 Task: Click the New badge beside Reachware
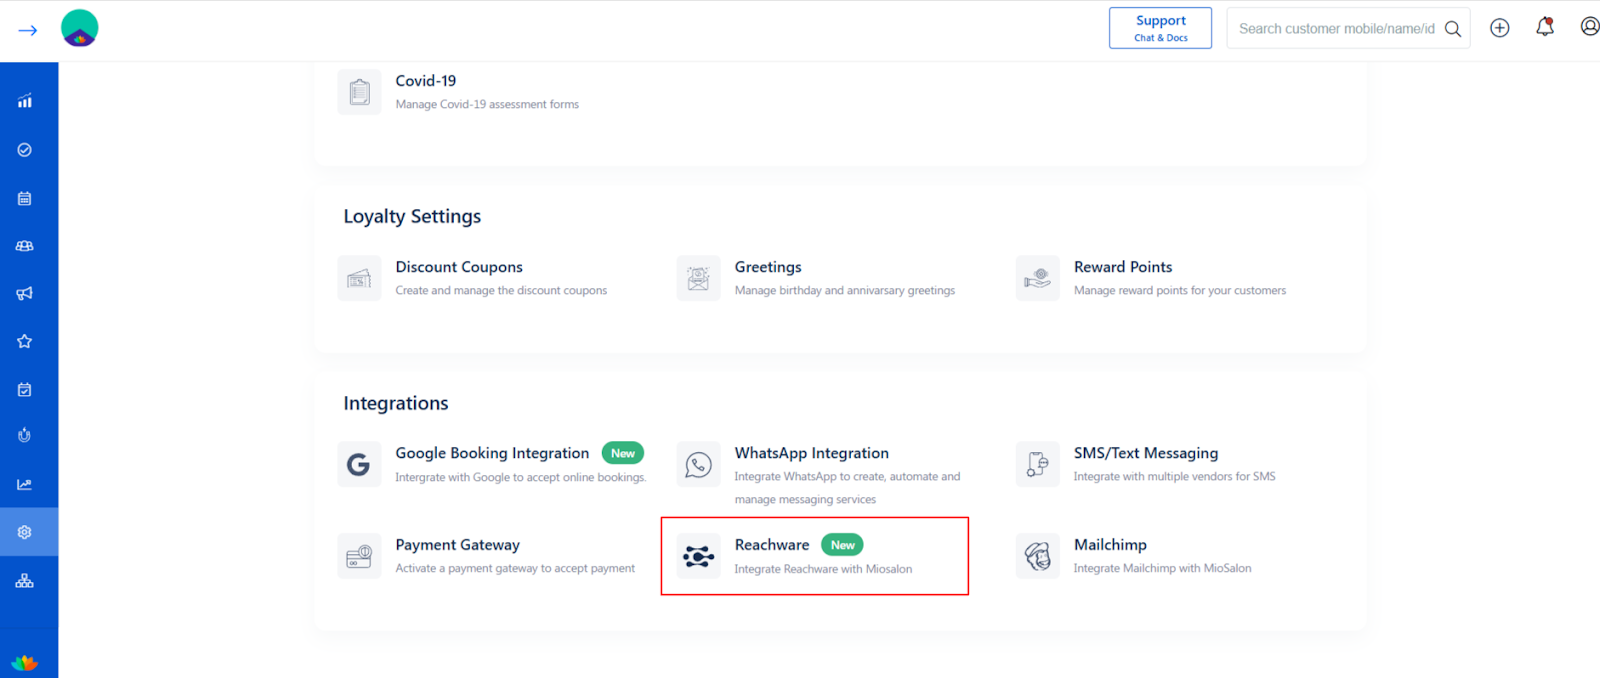click(x=843, y=545)
